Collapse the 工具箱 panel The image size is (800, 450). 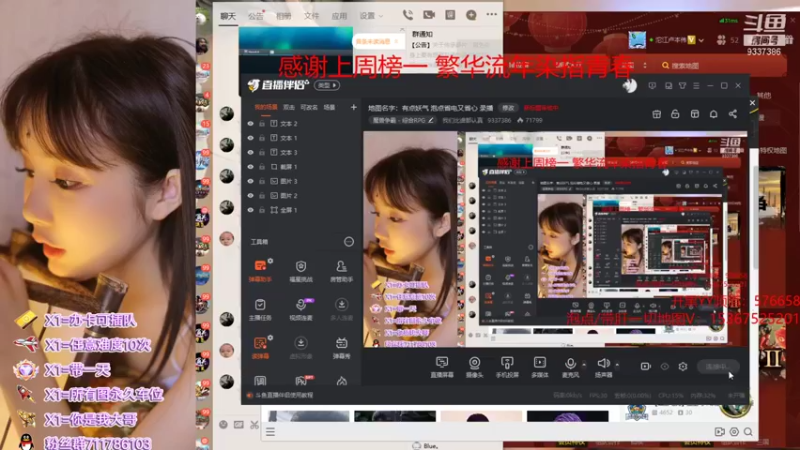point(348,241)
